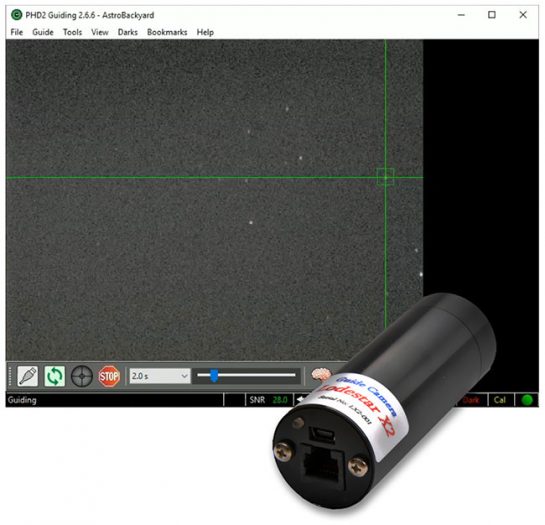Open Advanced Settings via the brain icon

coord(321,374)
